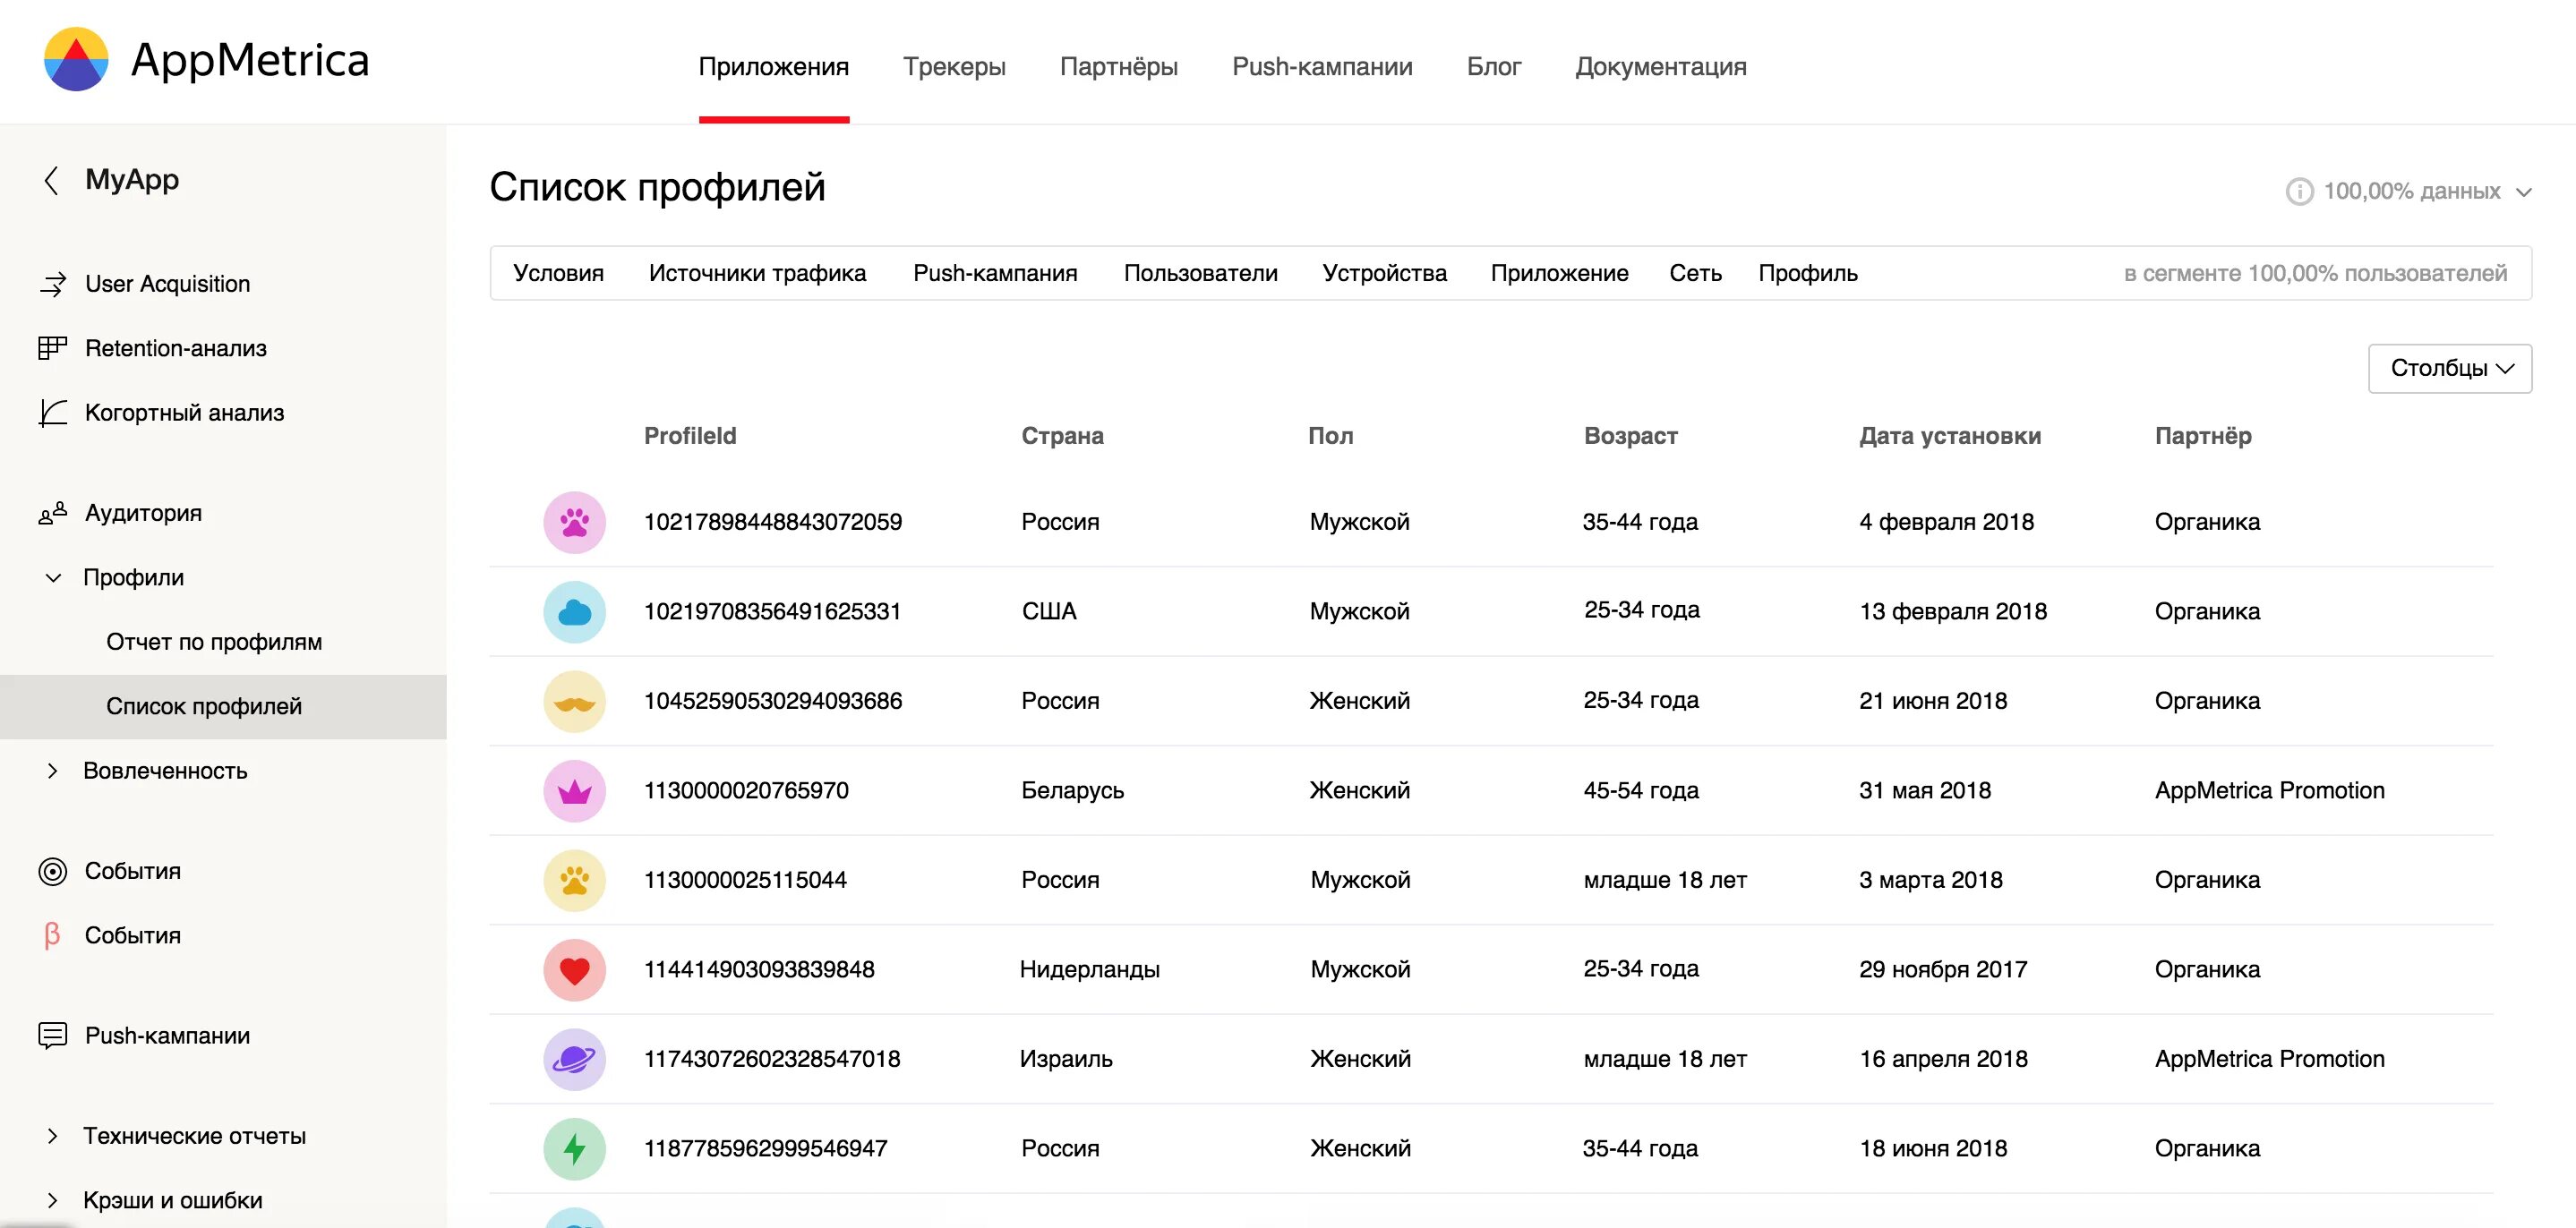
Task: Expand the Вовлеченность section
Action: pos(53,771)
